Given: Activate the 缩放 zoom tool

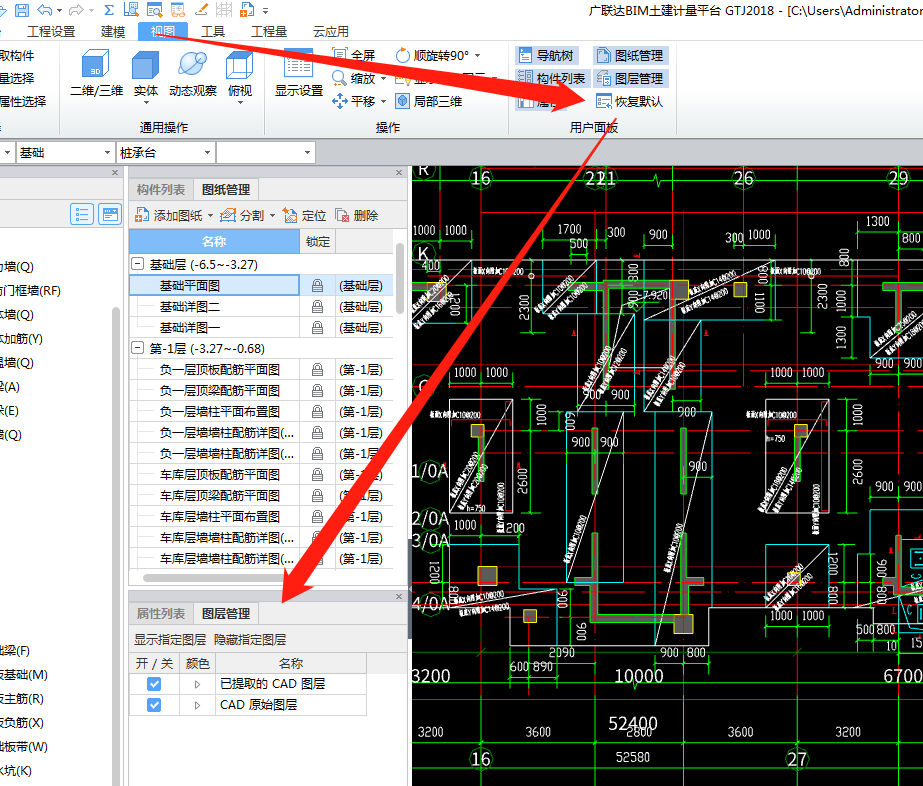Looking at the screenshot, I should click(x=353, y=78).
